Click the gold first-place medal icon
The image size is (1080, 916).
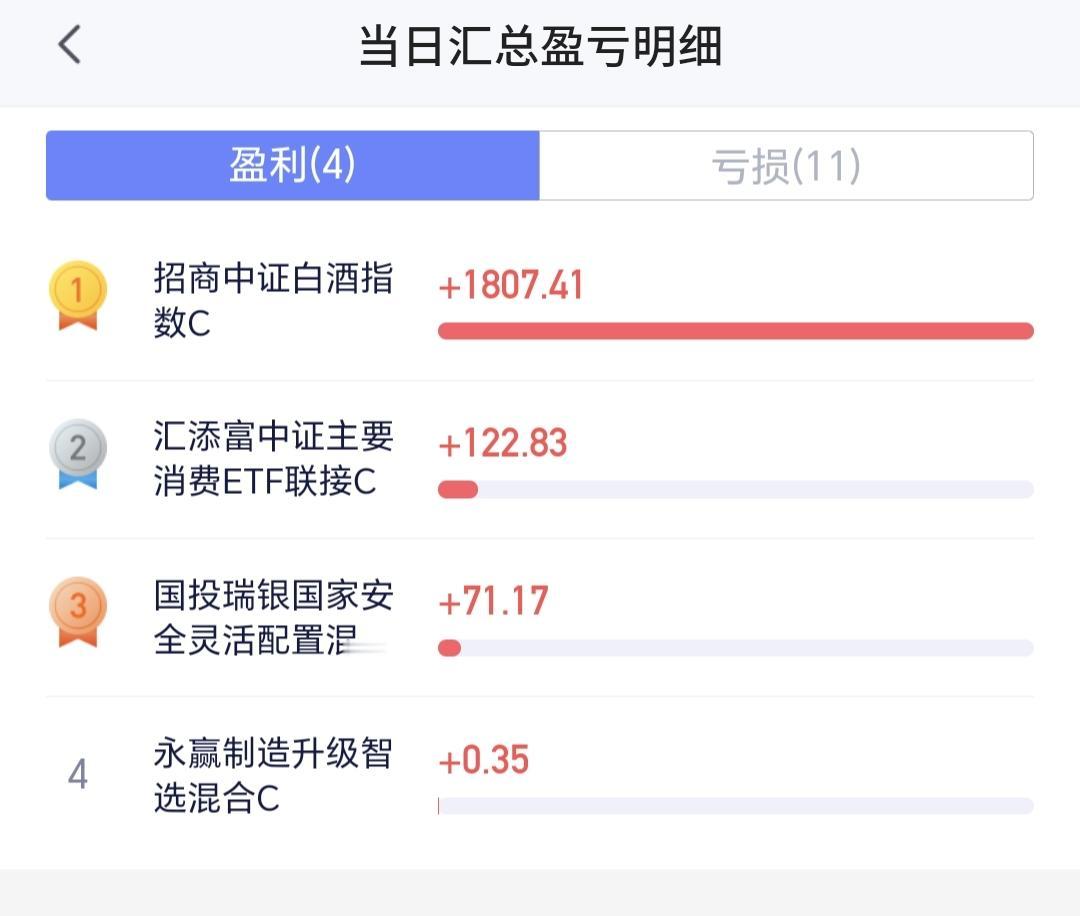point(77,296)
